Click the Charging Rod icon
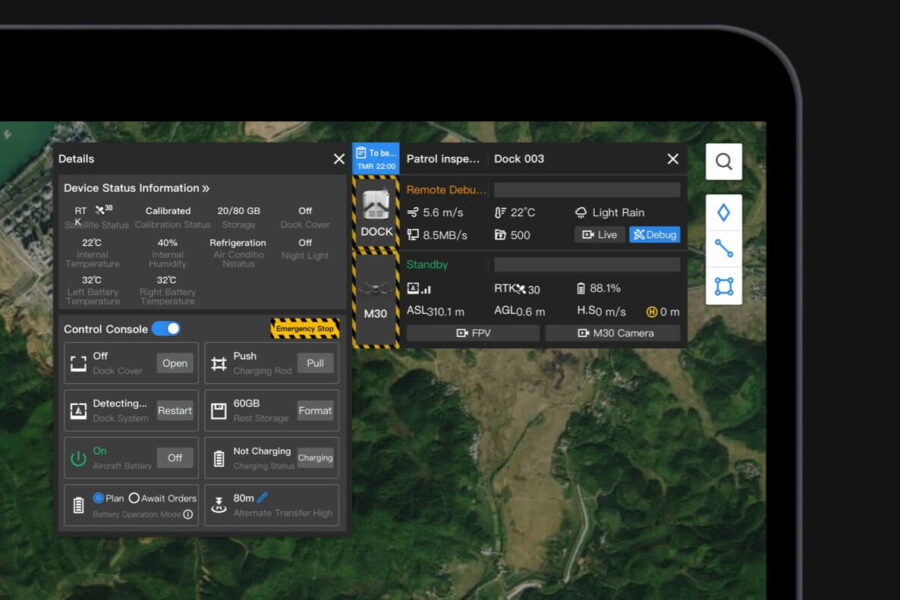Image resolution: width=900 pixels, height=600 pixels. click(219, 363)
